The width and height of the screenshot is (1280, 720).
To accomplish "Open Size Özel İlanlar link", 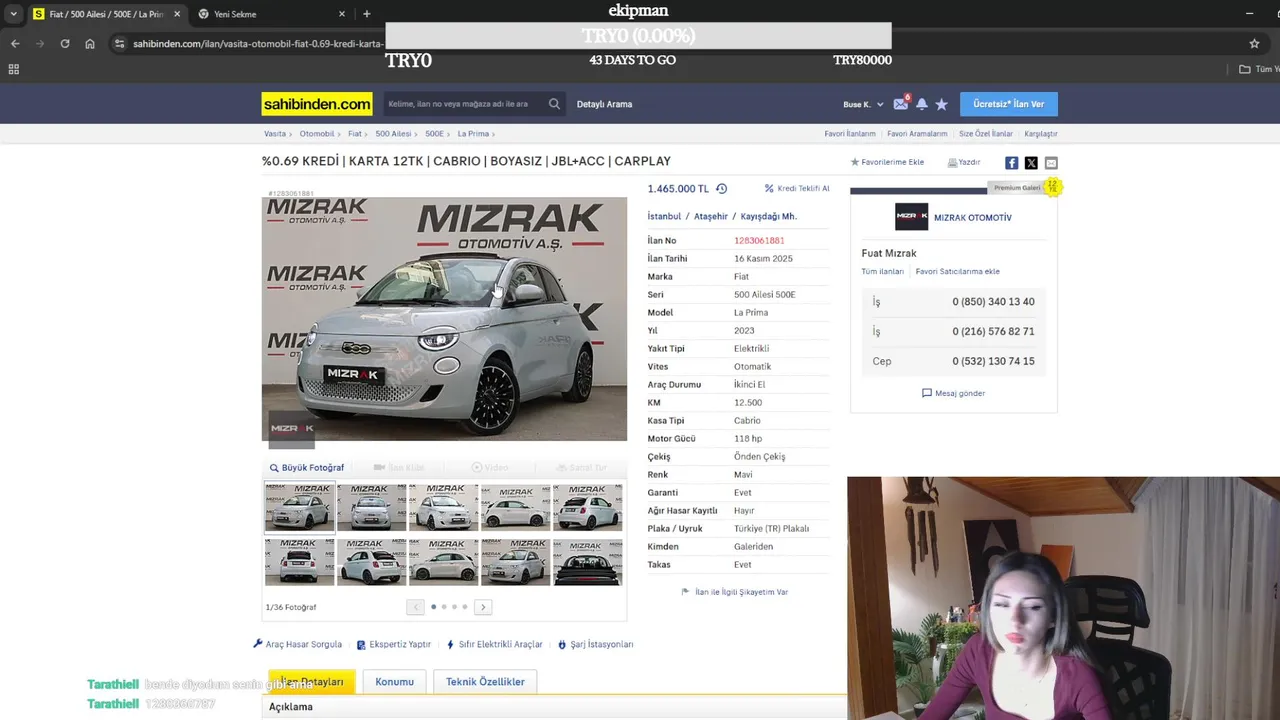I will (x=986, y=134).
